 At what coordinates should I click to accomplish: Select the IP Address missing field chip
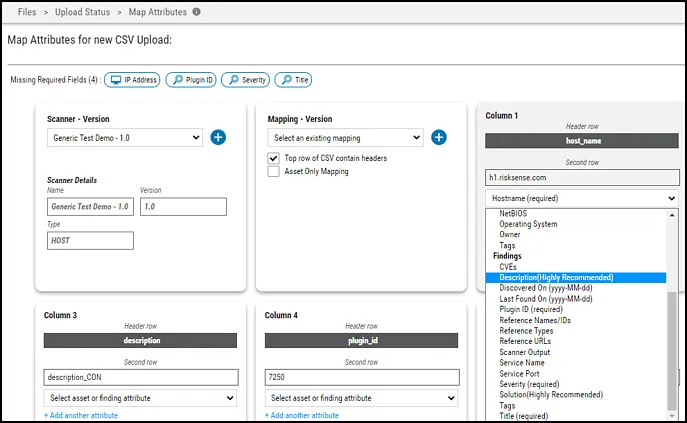click(132, 80)
